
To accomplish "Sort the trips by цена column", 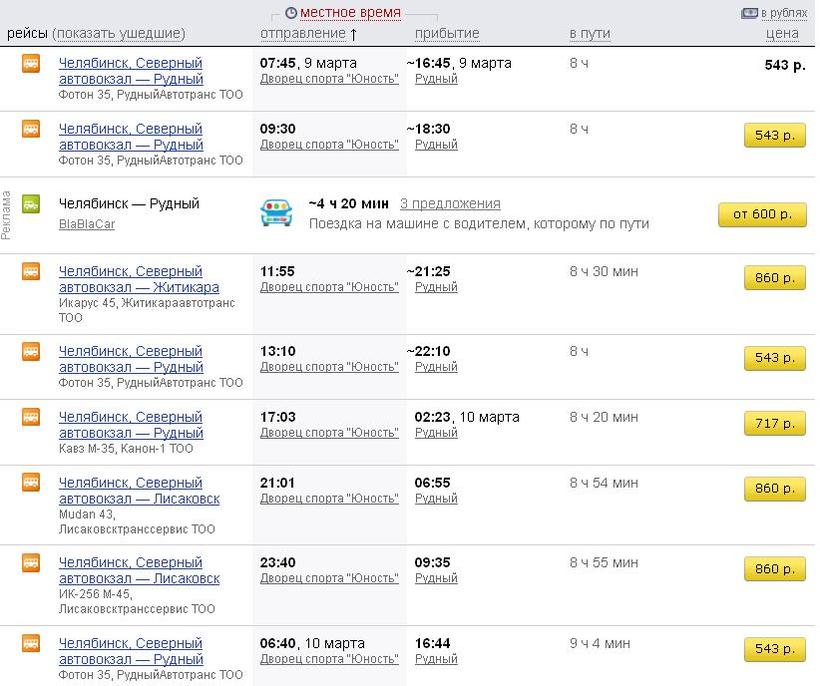I will (x=782, y=33).
